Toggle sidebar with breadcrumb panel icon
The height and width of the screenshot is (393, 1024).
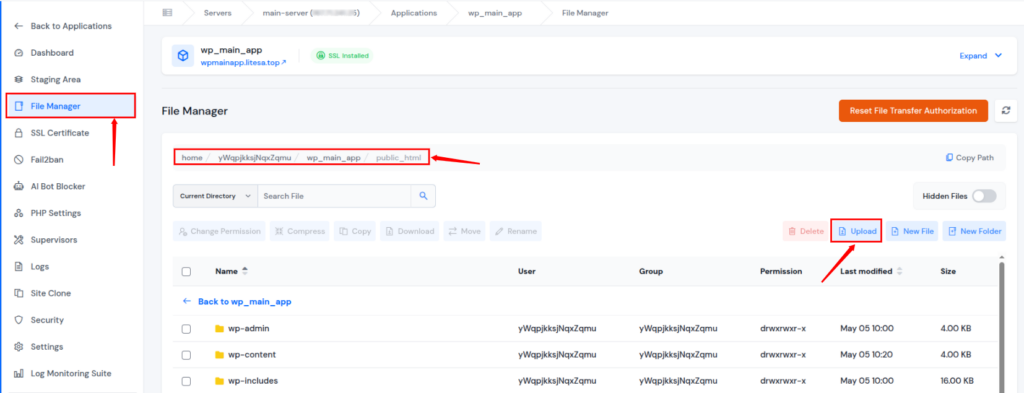[x=167, y=12]
